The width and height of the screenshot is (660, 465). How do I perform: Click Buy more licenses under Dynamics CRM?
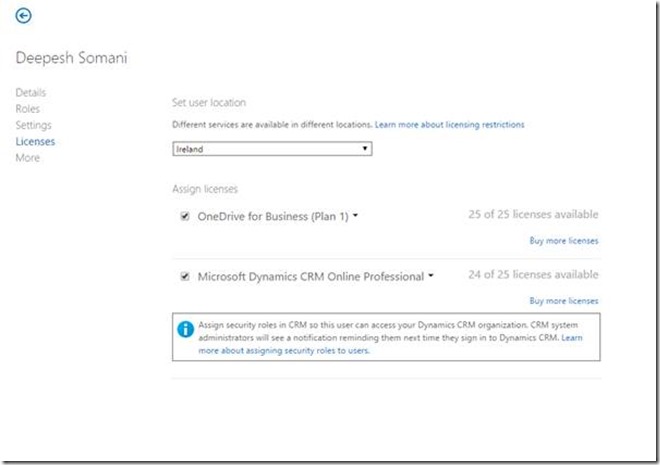pos(563,301)
